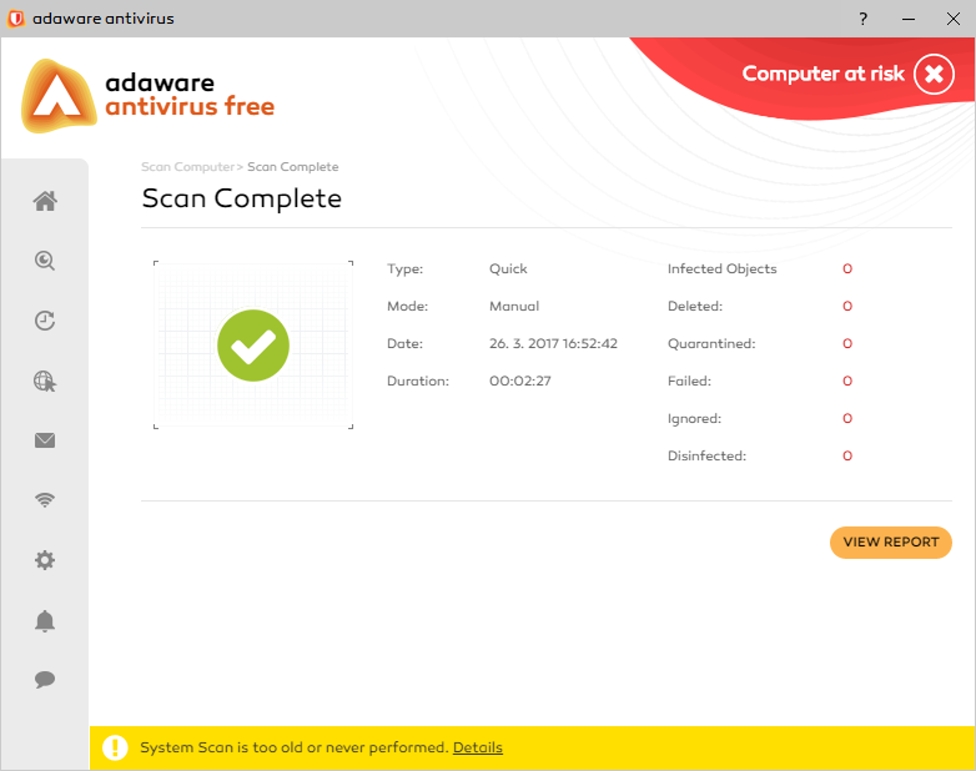Click the help question mark in title bar
The image size is (976, 771).
(x=863, y=19)
